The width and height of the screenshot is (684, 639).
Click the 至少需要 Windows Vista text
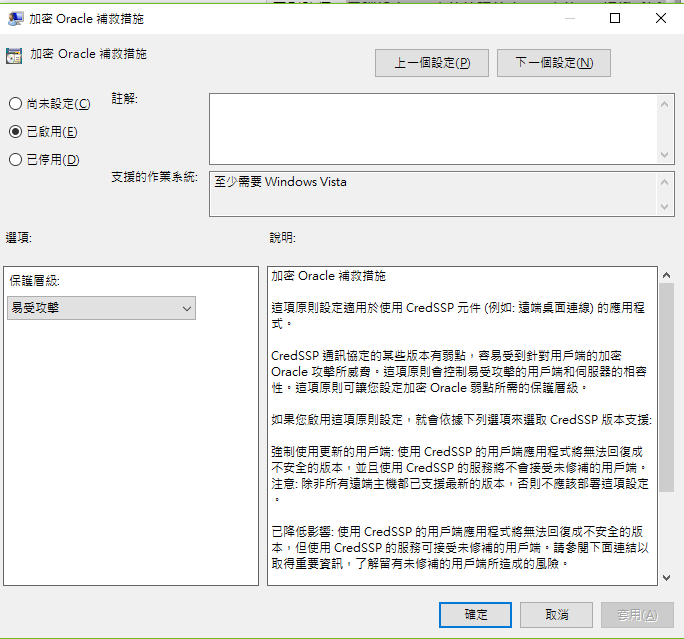click(280, 182)
